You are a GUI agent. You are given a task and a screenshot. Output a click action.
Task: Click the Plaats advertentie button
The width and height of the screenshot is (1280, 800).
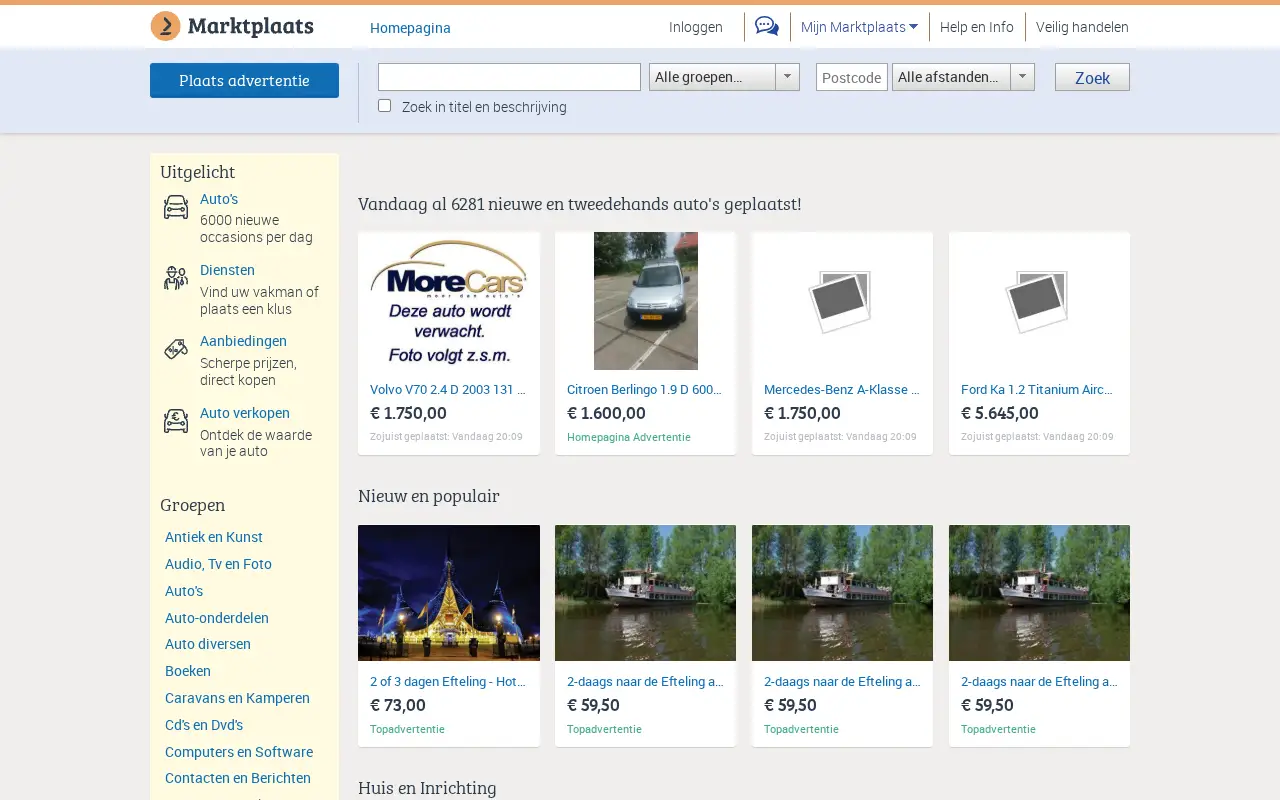244,80
